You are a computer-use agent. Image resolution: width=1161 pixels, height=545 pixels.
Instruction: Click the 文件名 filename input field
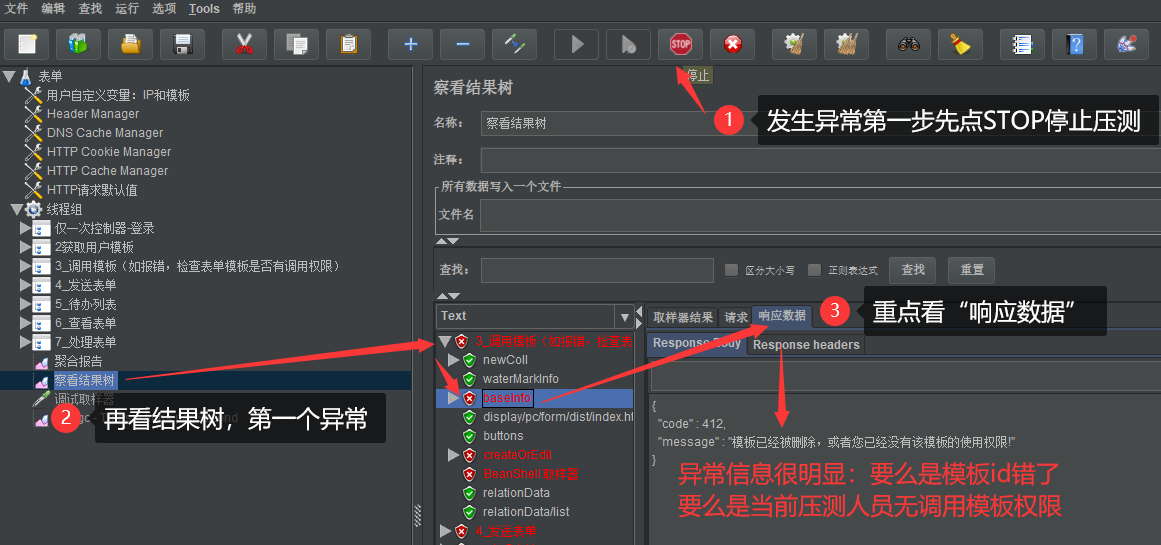[x=820, y=215]
